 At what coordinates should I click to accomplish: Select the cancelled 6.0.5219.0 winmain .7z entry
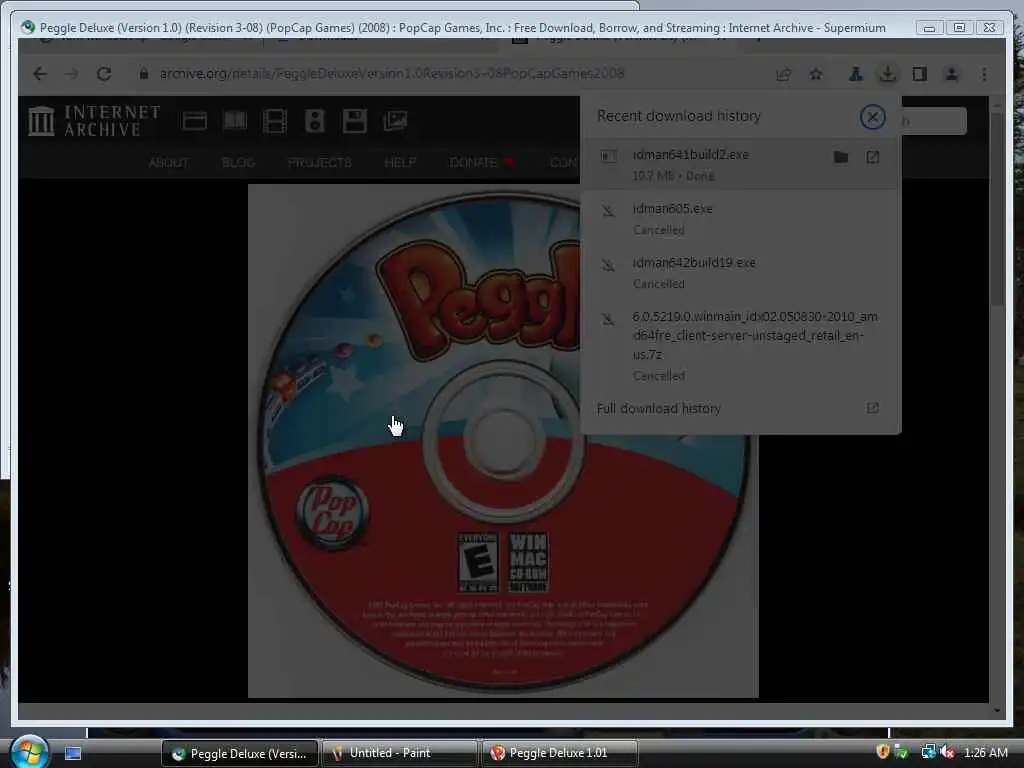coord(739,345)
